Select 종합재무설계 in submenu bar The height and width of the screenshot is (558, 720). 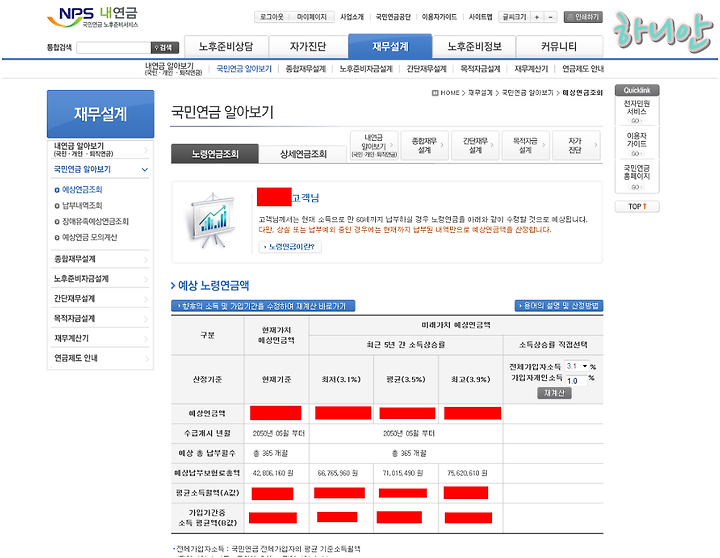pos(305,69)
